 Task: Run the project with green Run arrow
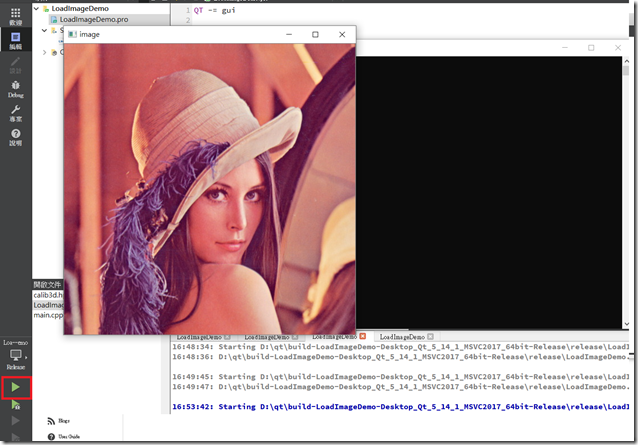[16, 387]
